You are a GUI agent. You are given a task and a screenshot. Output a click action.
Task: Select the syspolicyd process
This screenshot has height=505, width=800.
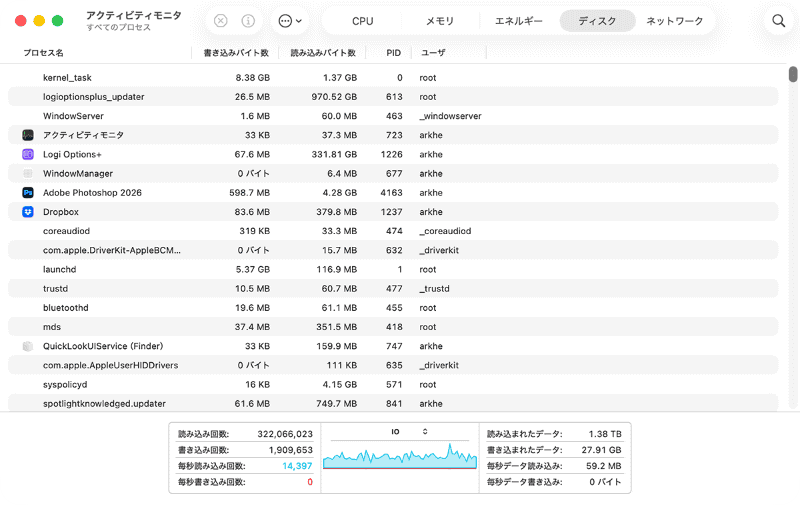(393, 385)
